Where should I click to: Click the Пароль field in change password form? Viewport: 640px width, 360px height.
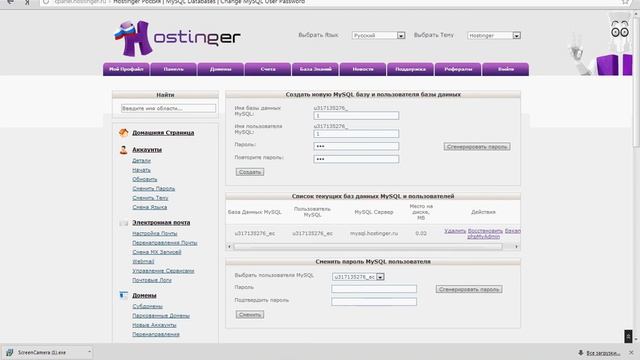tap(374, 289)
